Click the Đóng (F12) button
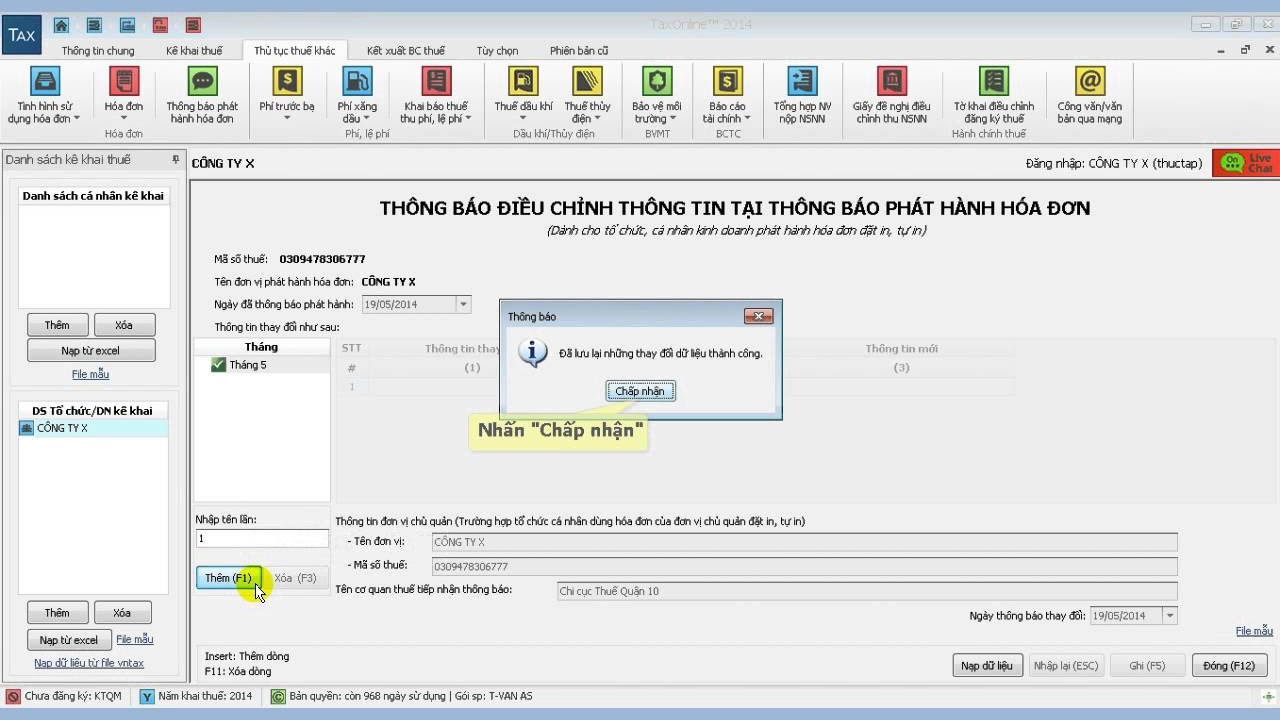This screenshot has width=1280, height=720. pos(1229,666)
